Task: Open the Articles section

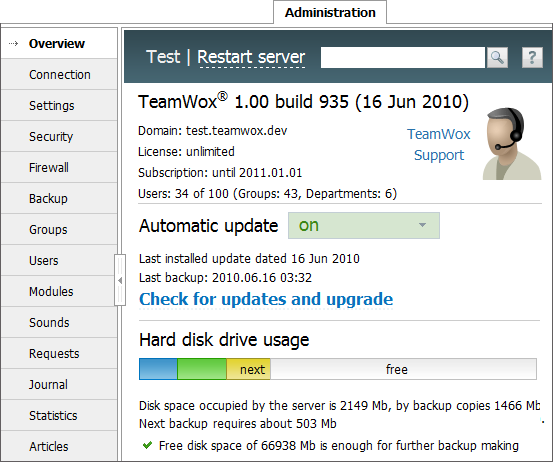Action: 59,446
